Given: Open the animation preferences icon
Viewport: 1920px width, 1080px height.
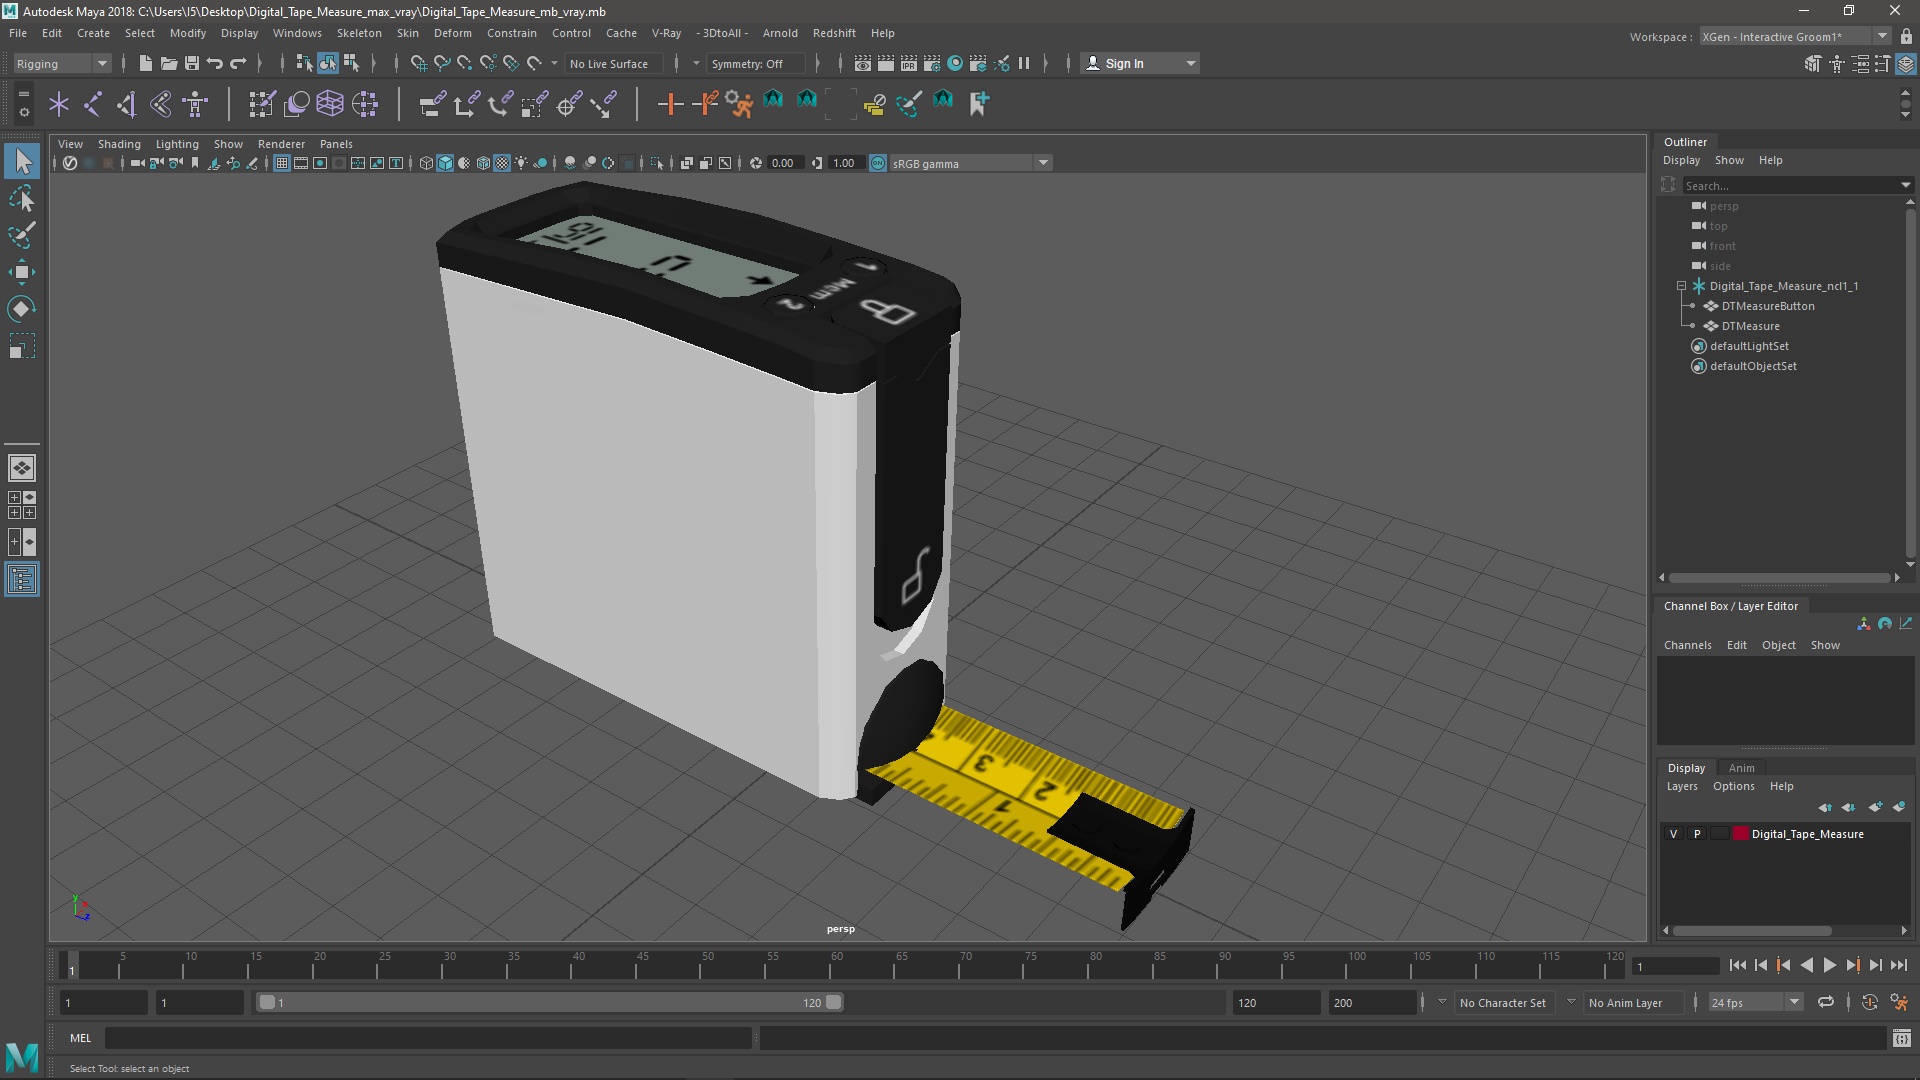Looking at the screenshot, I should [x=1899, y=1002].
